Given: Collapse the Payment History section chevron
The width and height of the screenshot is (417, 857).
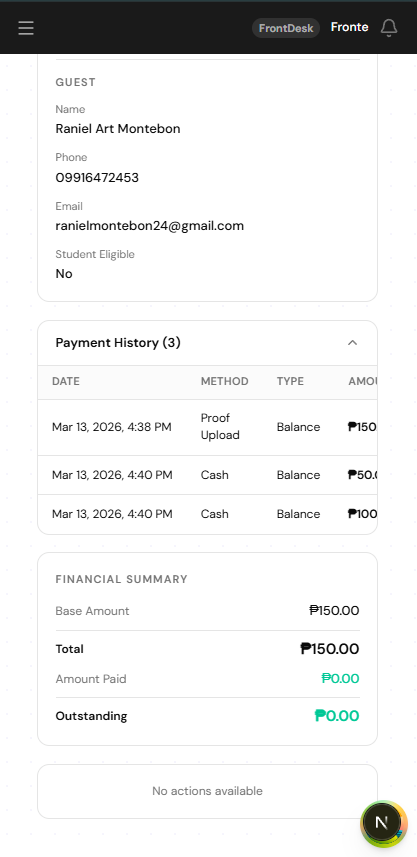Looking at the screenshot, I should [353, 343].
